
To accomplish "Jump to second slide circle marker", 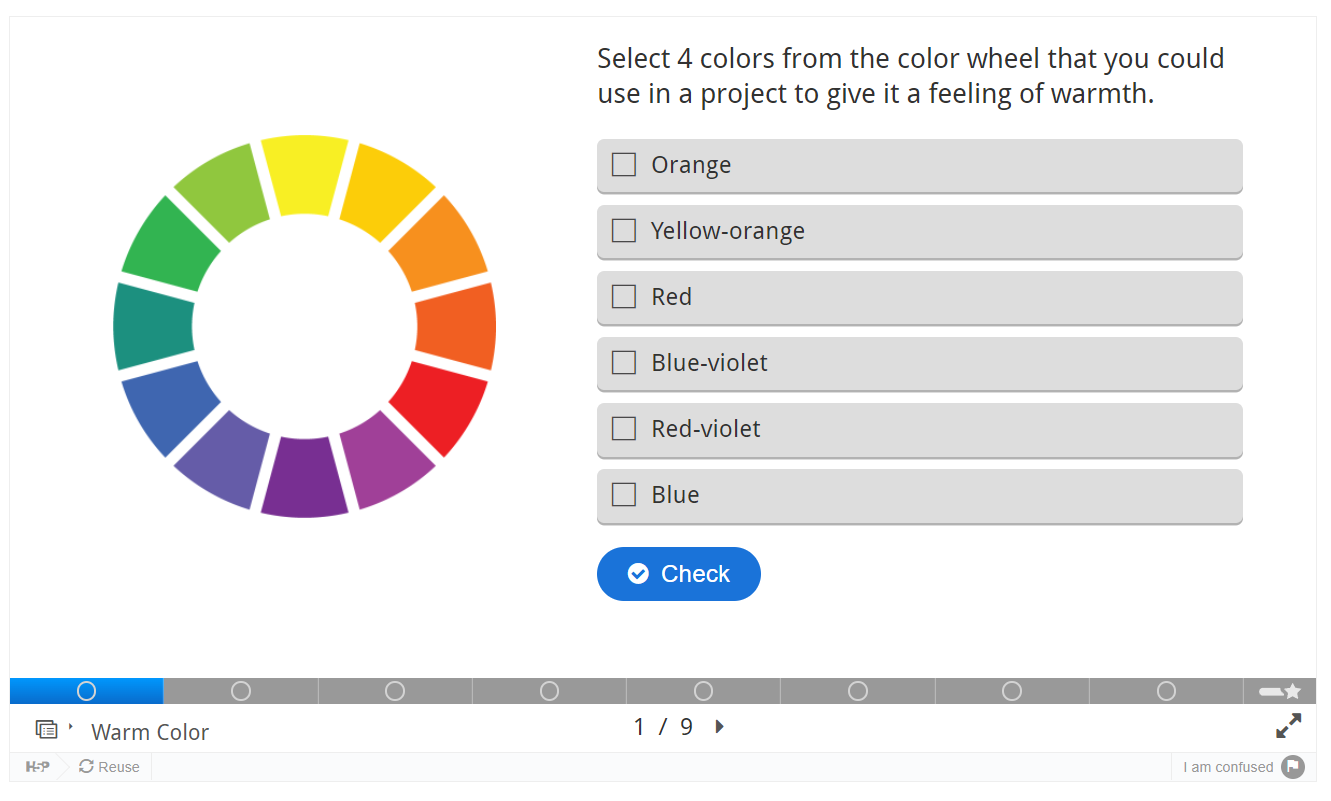I will (x=241, y=691).
